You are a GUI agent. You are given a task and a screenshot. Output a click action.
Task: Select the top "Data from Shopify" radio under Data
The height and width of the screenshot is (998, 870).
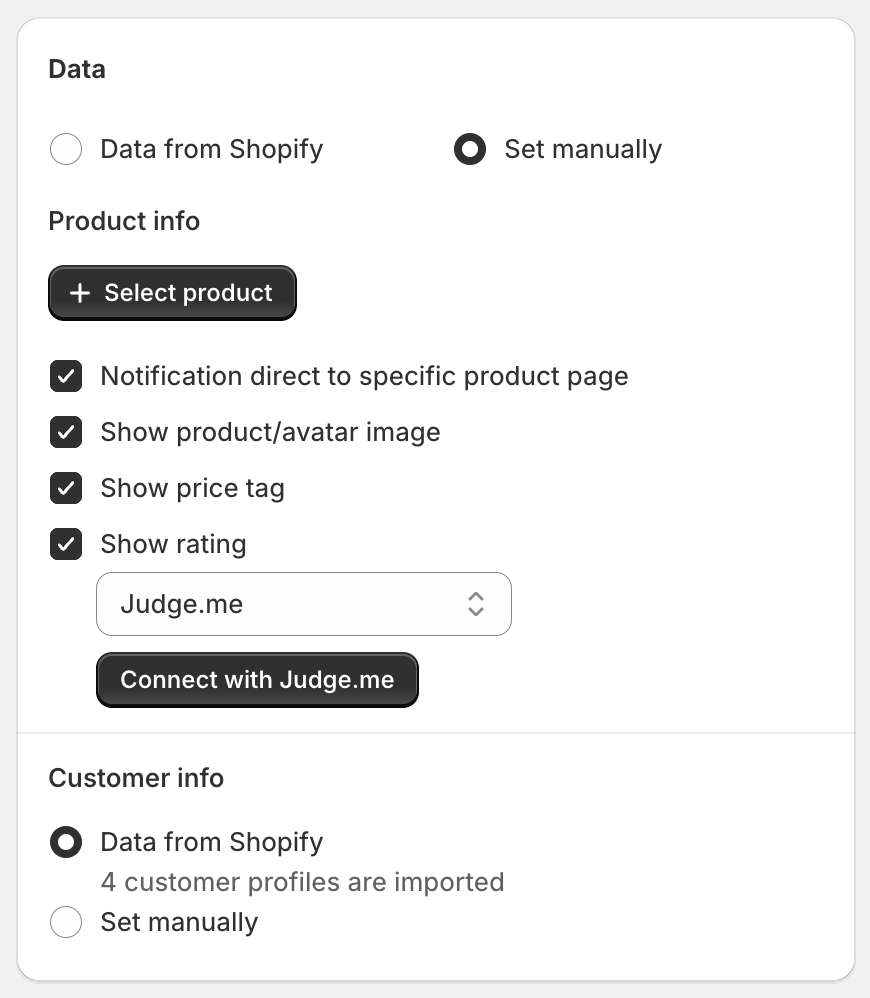tap(66, 150)
